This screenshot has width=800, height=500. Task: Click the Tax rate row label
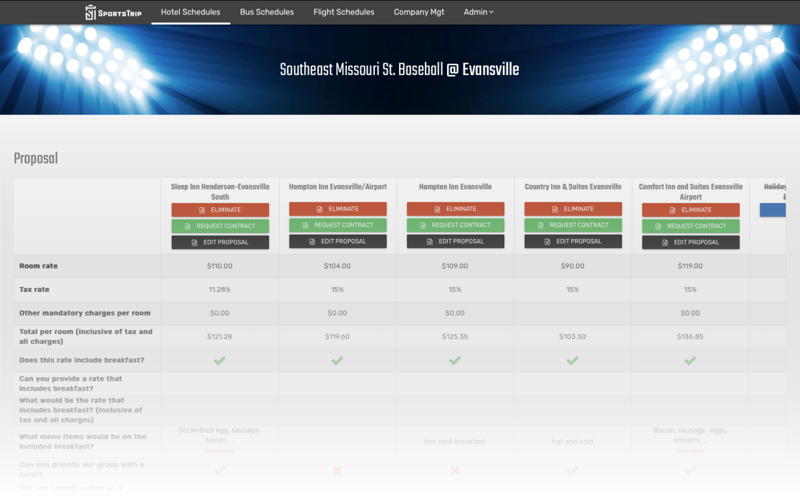point(34,289)
